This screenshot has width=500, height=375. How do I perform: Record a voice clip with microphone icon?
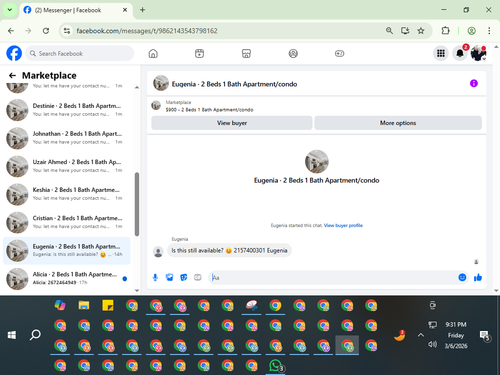click(155, 277)
